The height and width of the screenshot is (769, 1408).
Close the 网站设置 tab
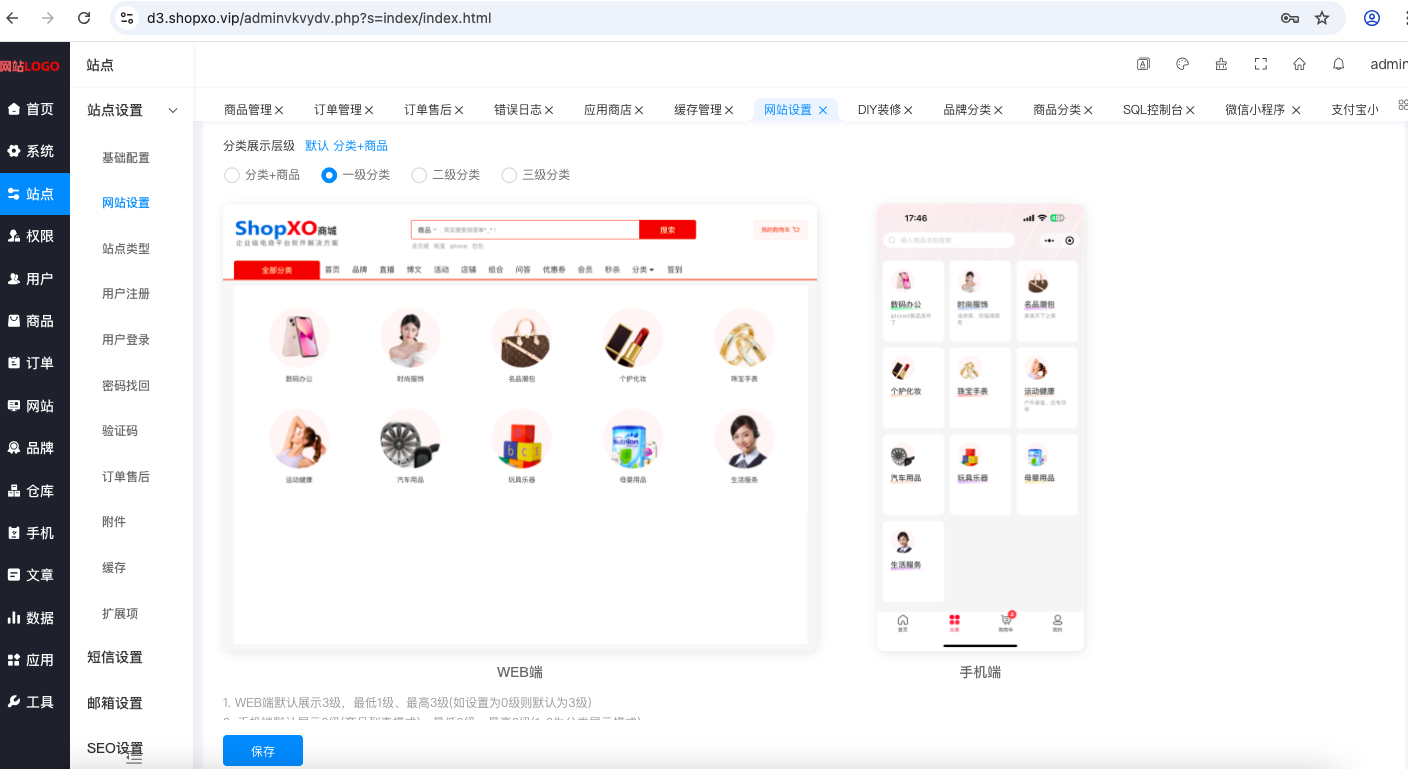pyautogui.click(x=823, y=110)
